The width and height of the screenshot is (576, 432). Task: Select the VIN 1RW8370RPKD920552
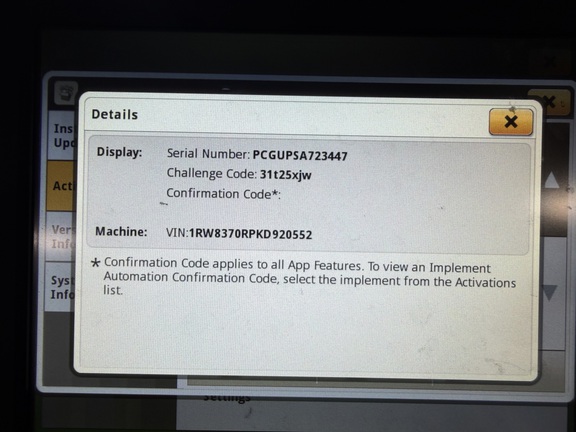(x=250, y=234)
